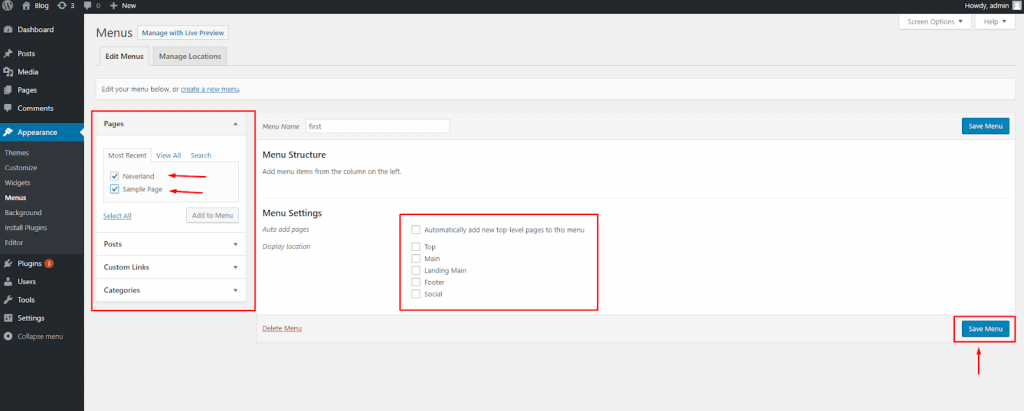Viewport: 1024px width, 411px height.
Task: Click the Users icon in sidebar
Action: 9,281
